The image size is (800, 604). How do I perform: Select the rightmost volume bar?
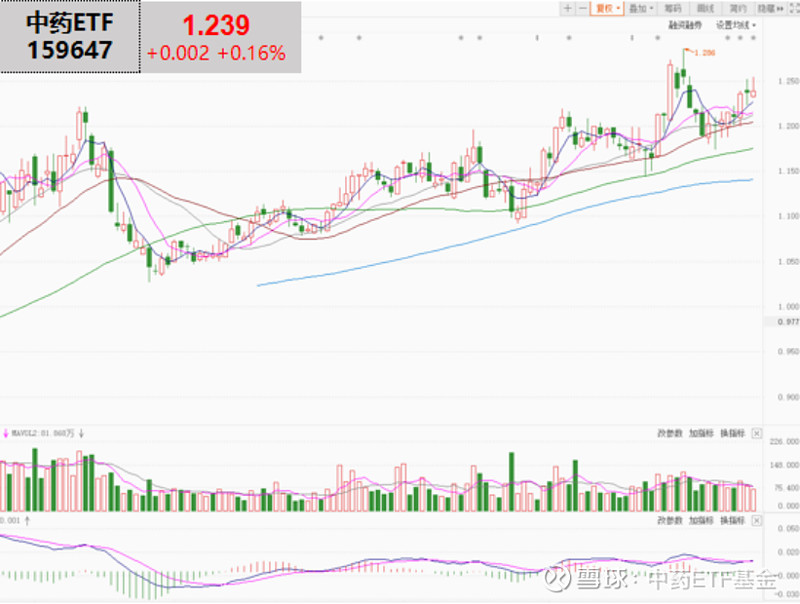point(753,500)
